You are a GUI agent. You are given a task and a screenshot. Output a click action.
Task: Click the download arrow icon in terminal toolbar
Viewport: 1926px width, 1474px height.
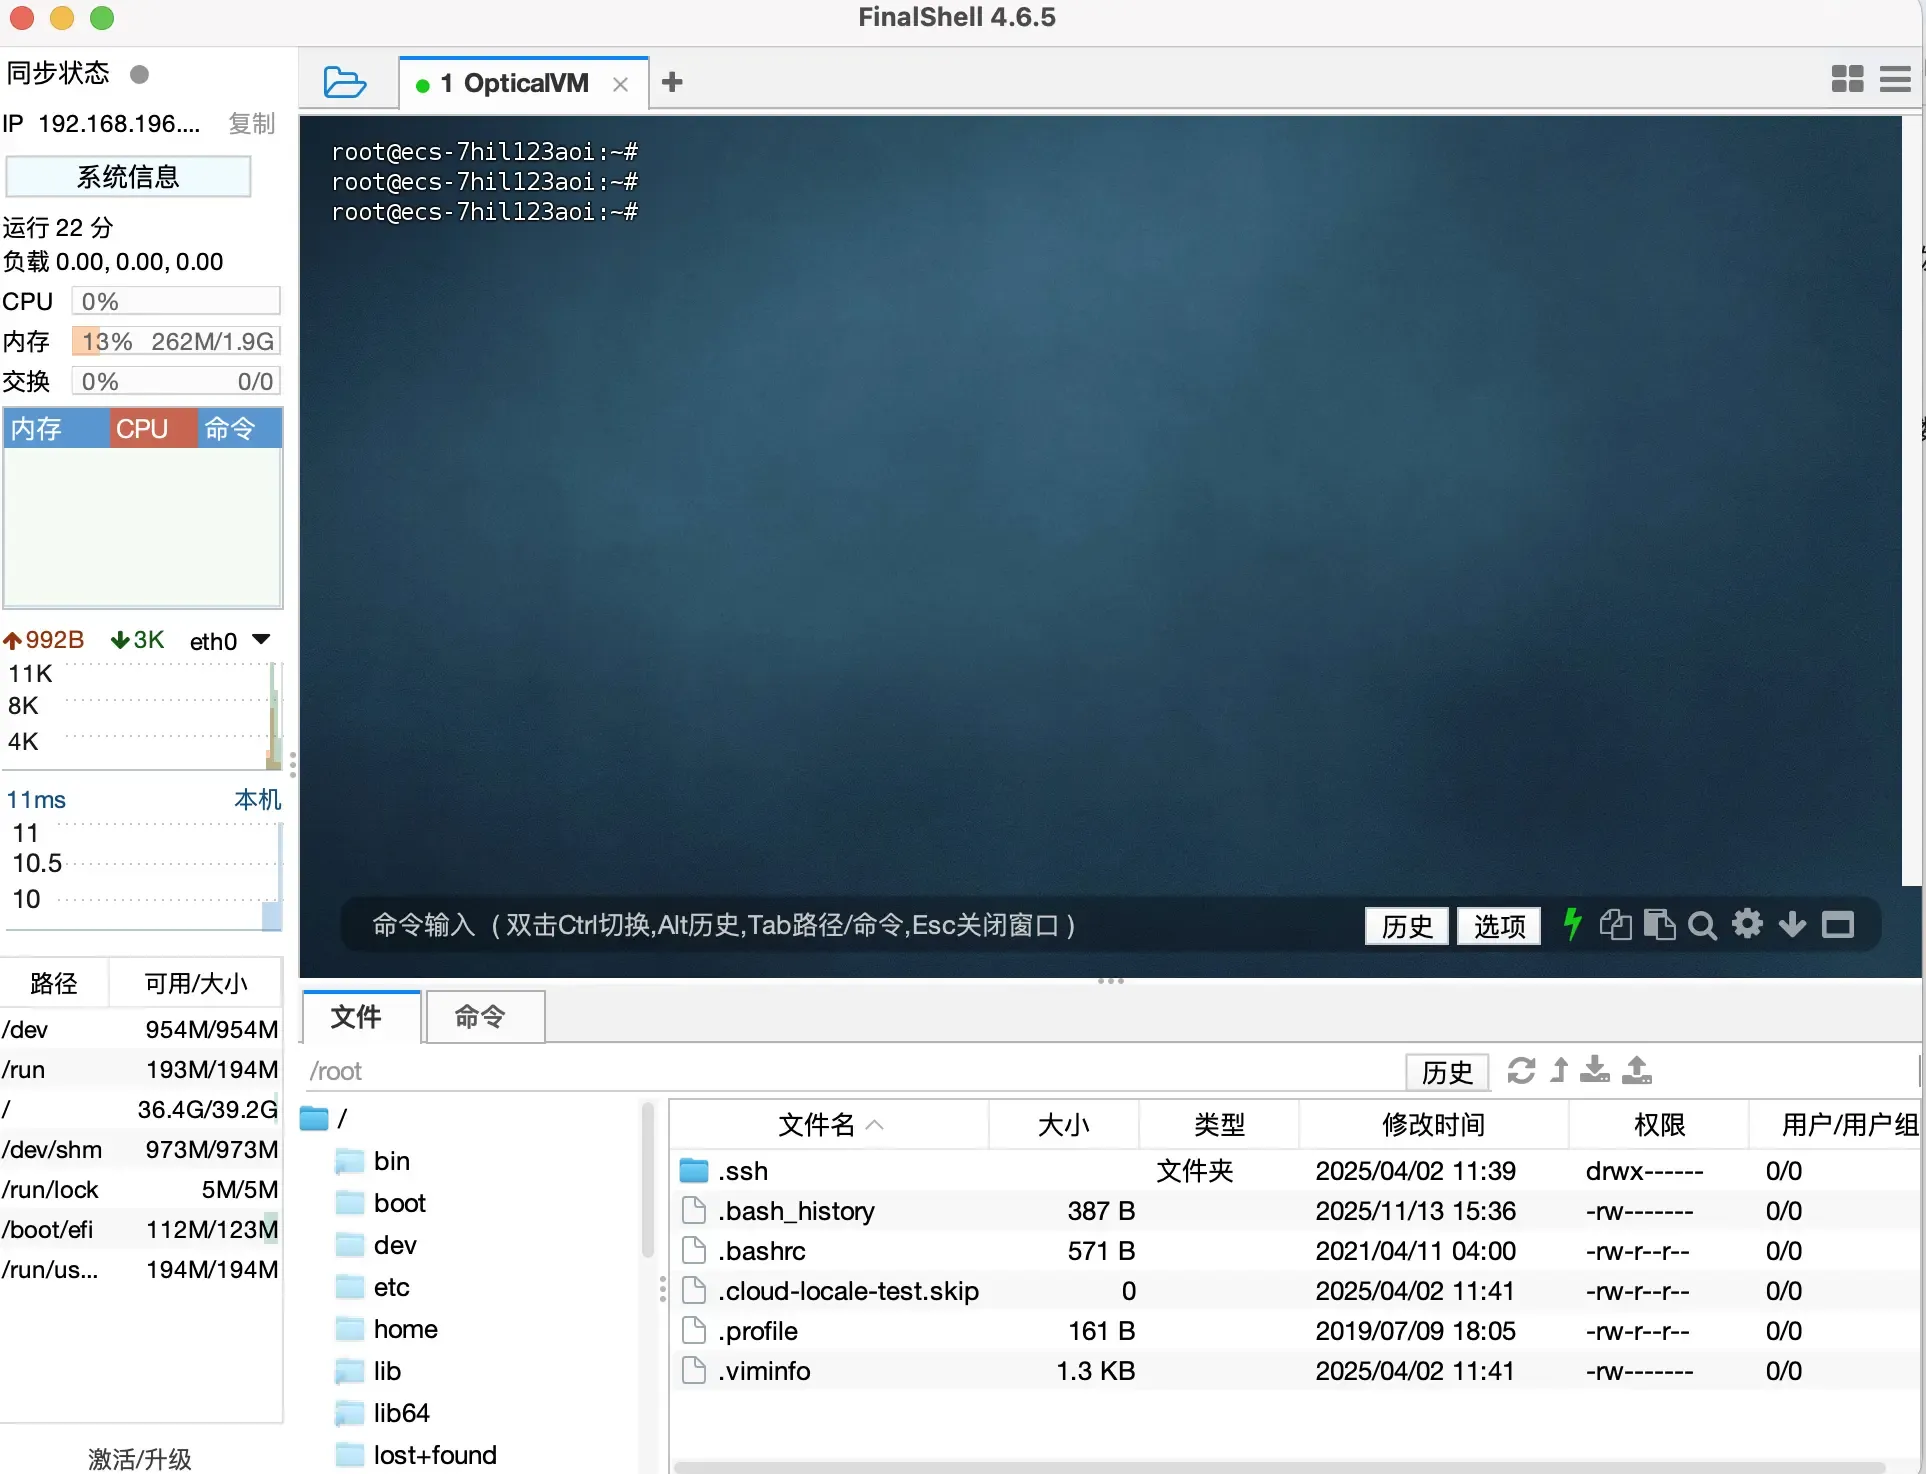(x=1791, y=925)
